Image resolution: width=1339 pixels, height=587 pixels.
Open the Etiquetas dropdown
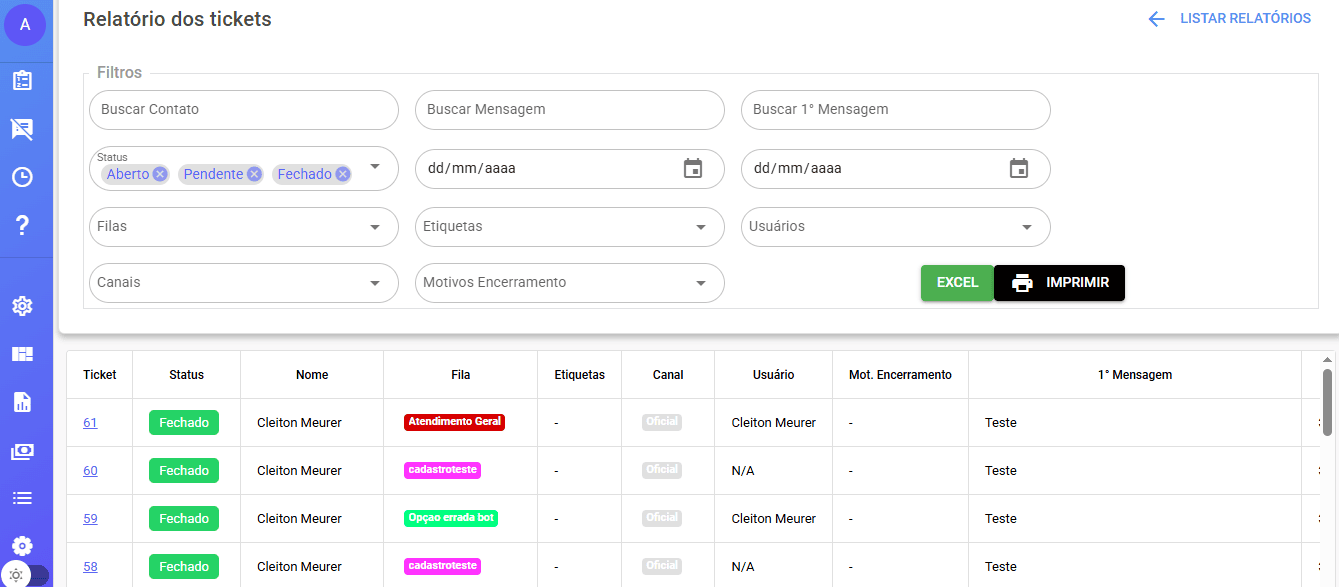(x=701, y=227)
